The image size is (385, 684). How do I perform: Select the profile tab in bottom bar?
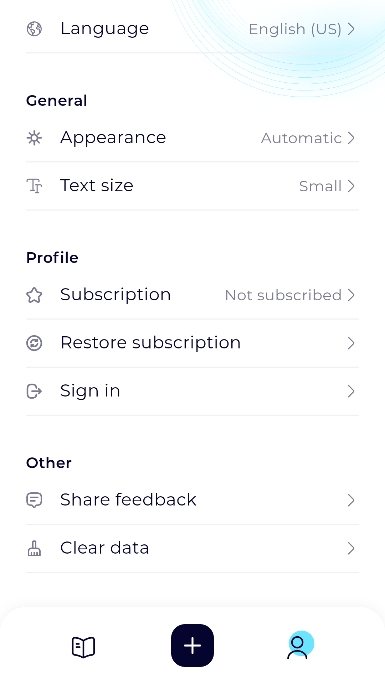300,645
